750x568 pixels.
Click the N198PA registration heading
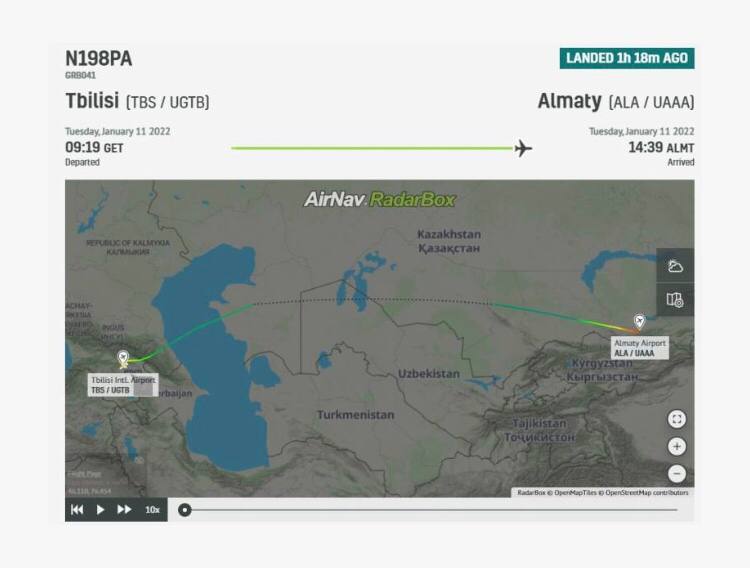(99, 59)
